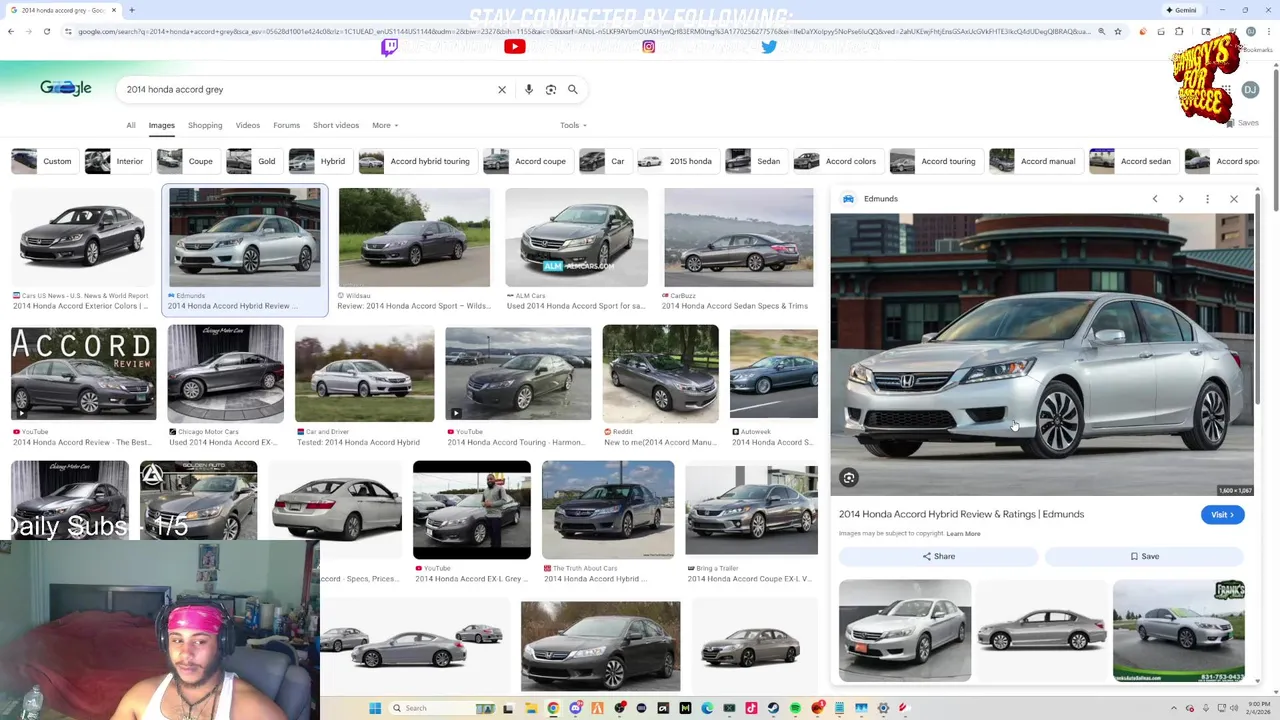Open Windows Start menu
This screenshot has width=1280, height=720.
click(x=375, y=708)
